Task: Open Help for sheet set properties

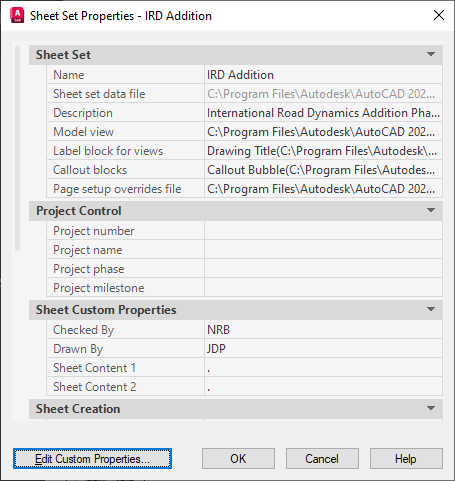Action: (406, 459)
